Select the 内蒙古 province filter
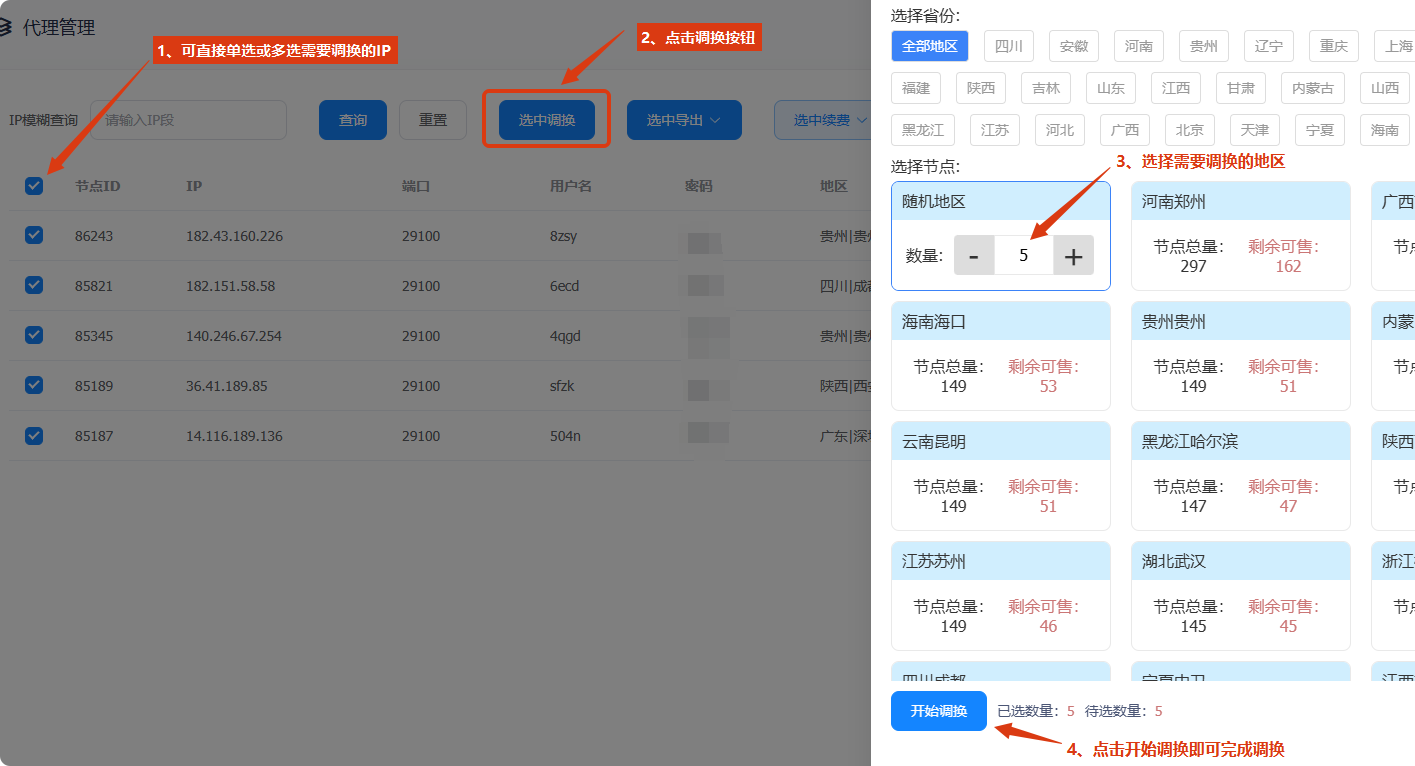The height and width of the screenshot is (766, 1415). coord(1313,88)
